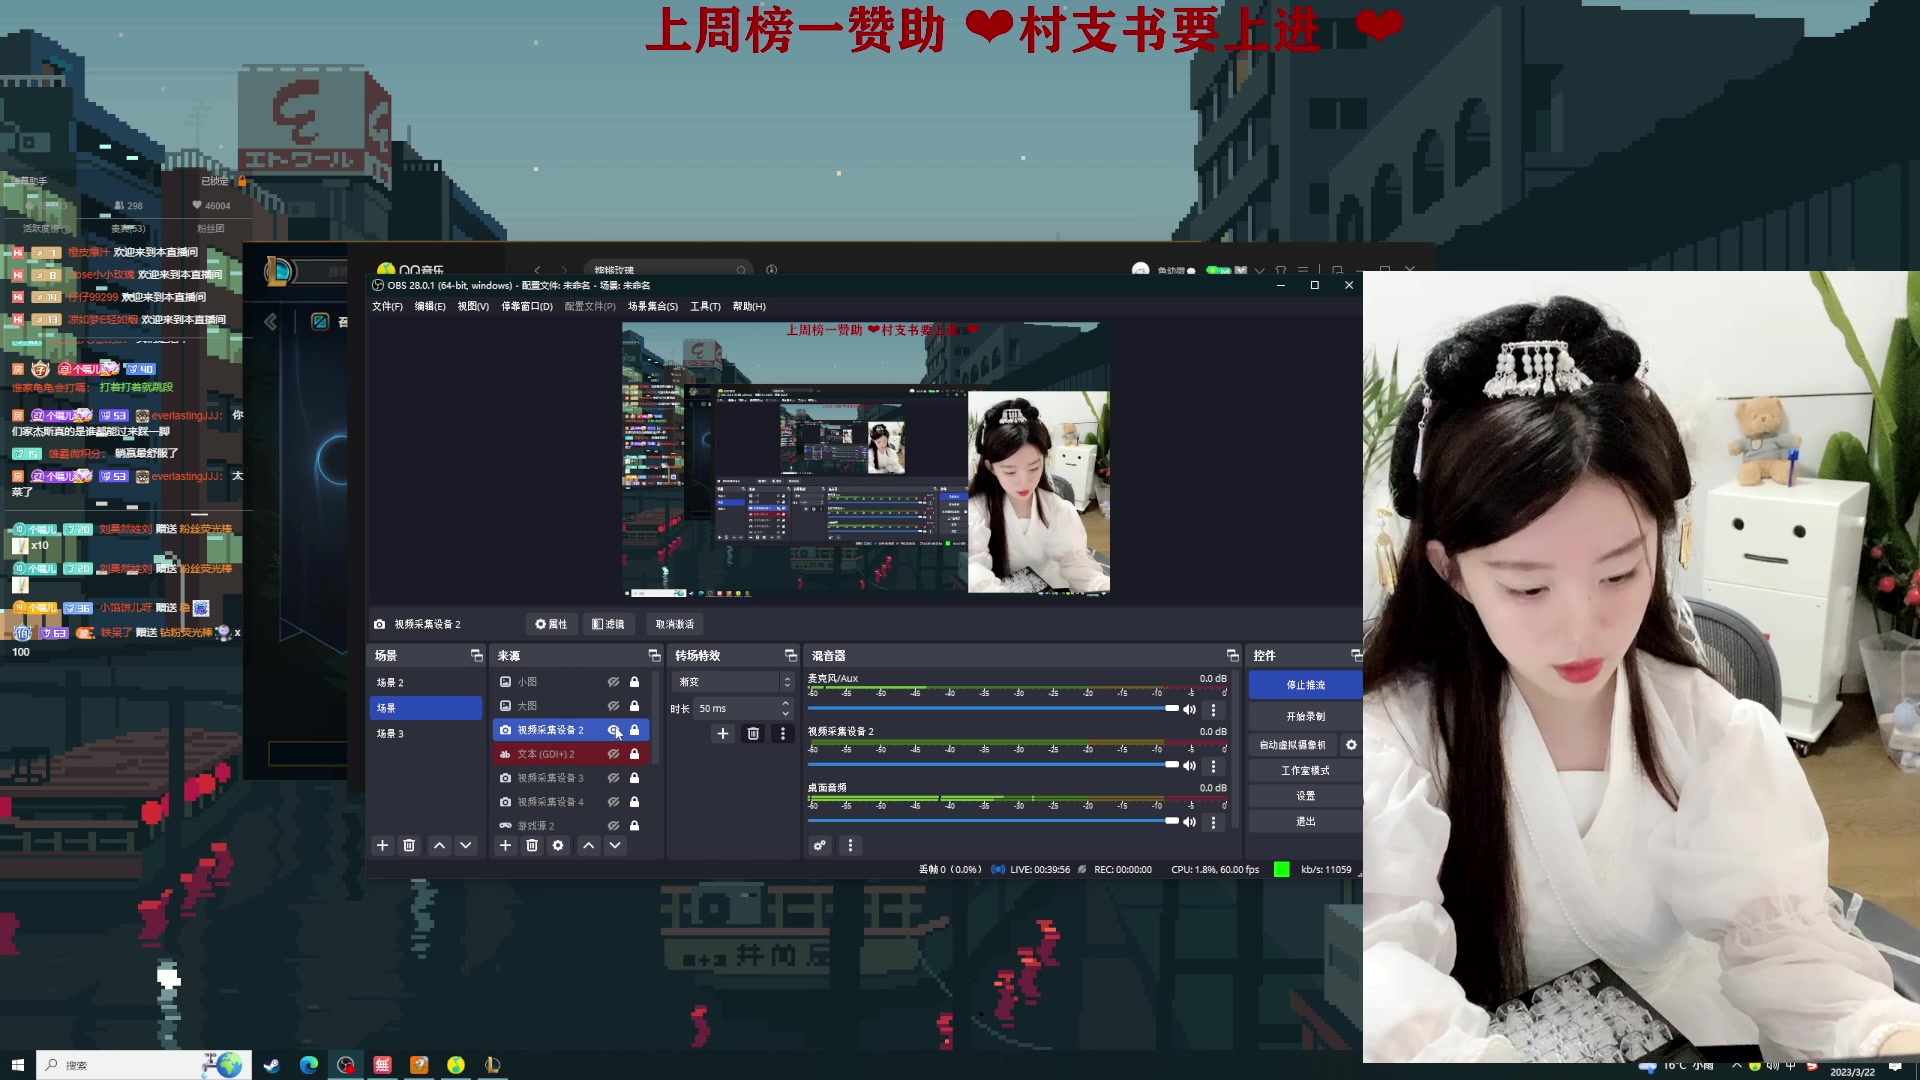Add a scene transition with plus button
Image resolution: width=1920 pixels, height=1080 pixels.
click(x=723, y=734)
